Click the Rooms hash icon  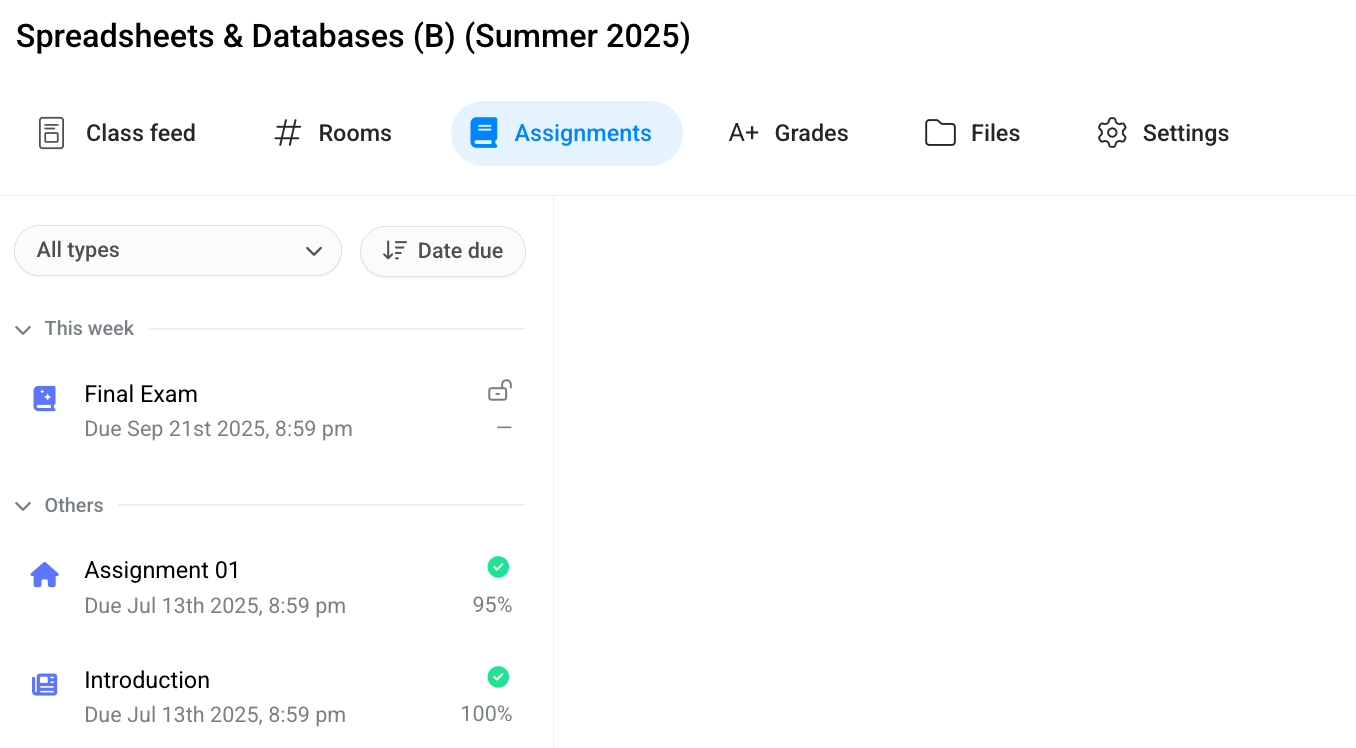pyautogui.click(x=288, y=133)
